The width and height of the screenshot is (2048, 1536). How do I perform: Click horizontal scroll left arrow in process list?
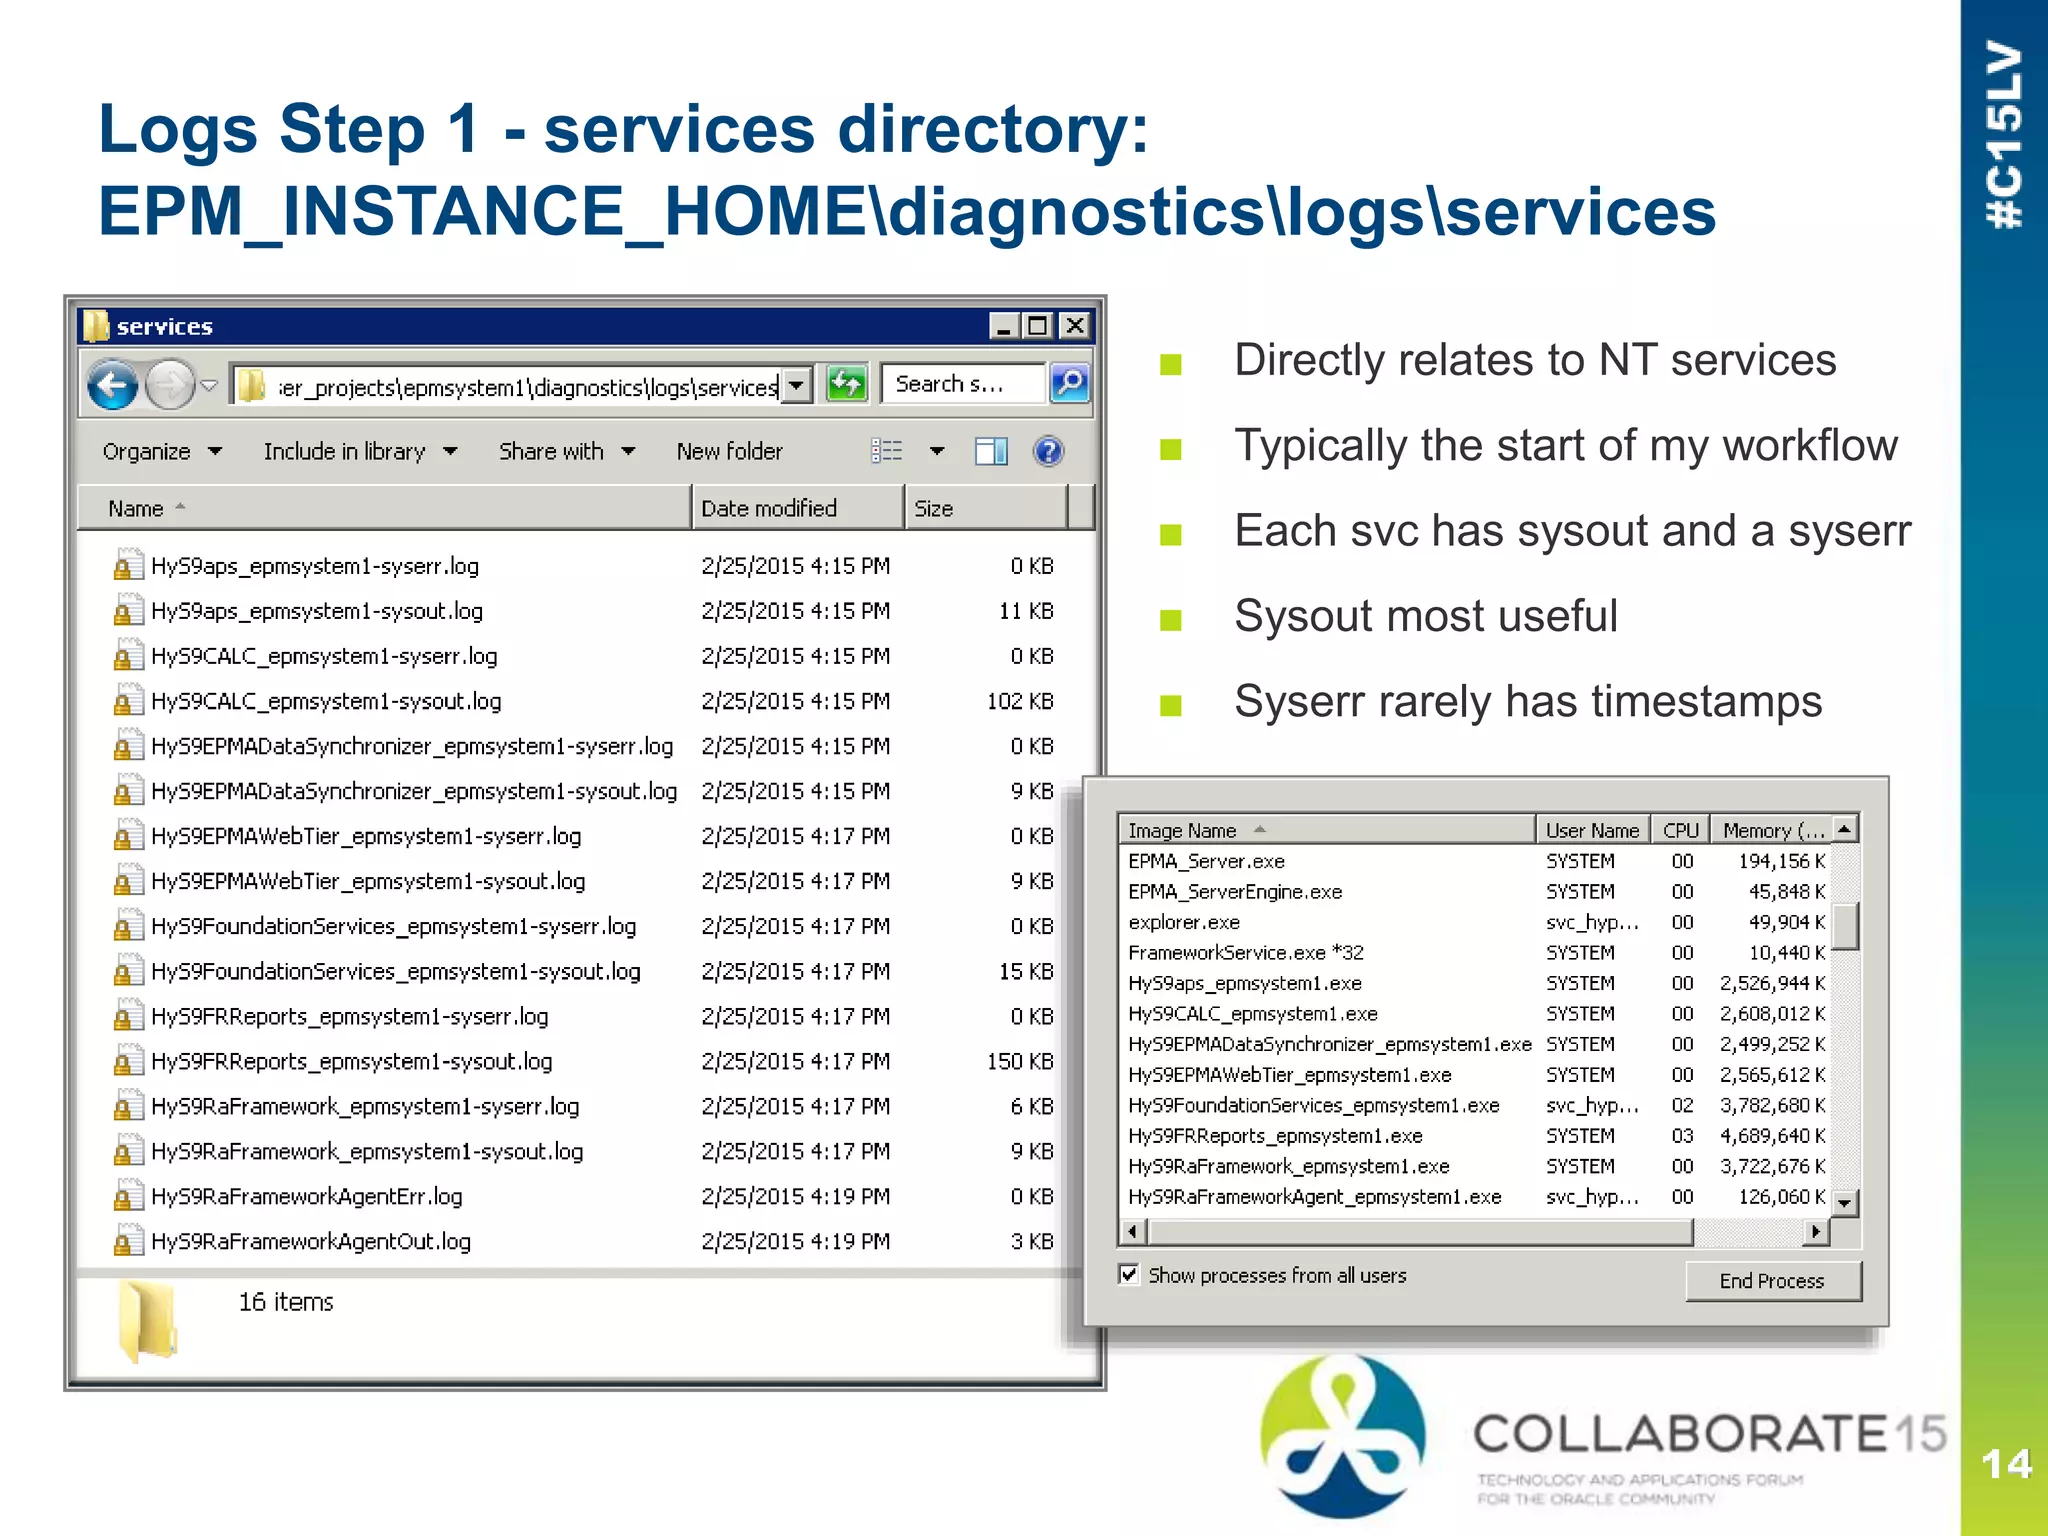click(x=1132, y=1232)
